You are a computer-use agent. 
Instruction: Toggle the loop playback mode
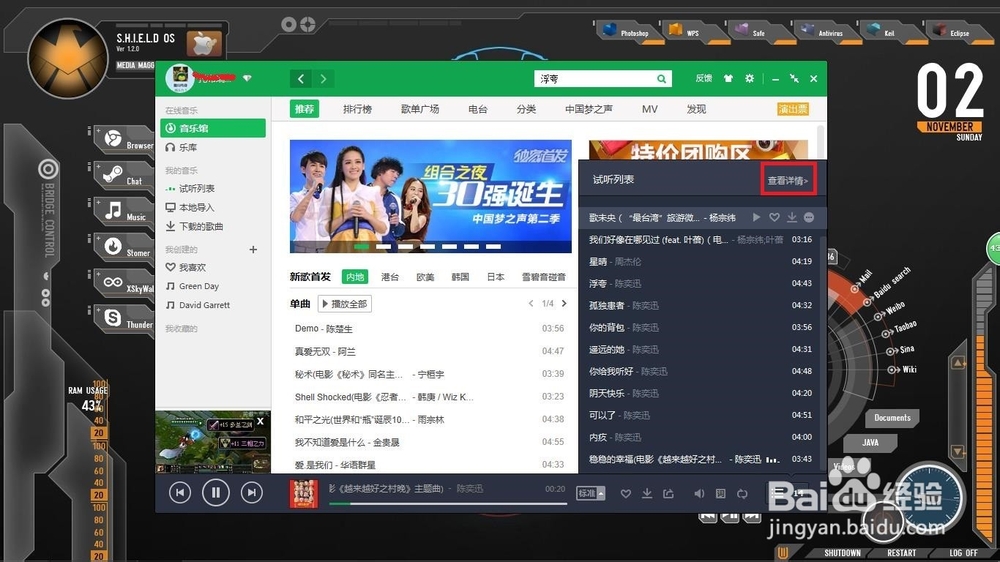tap(742, 494)
